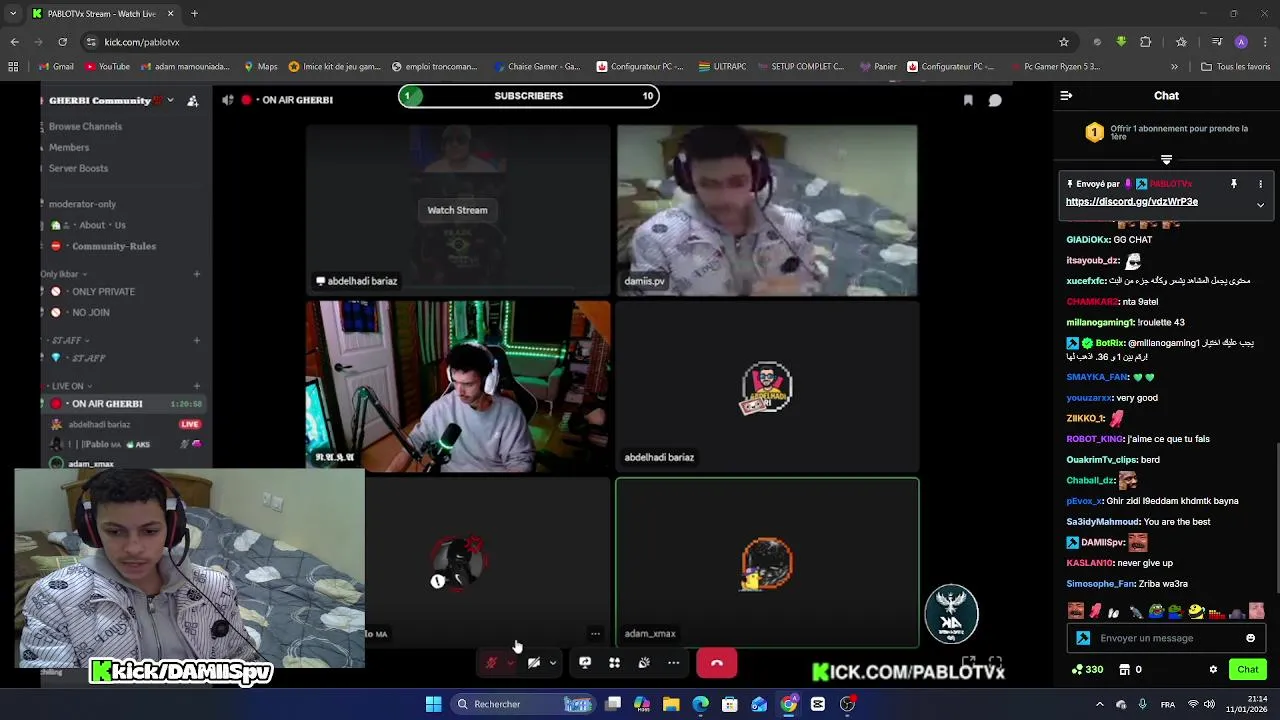Open more call options ellipsis
The height and width of the screenshot is (720, 1280).
[673, 663]
